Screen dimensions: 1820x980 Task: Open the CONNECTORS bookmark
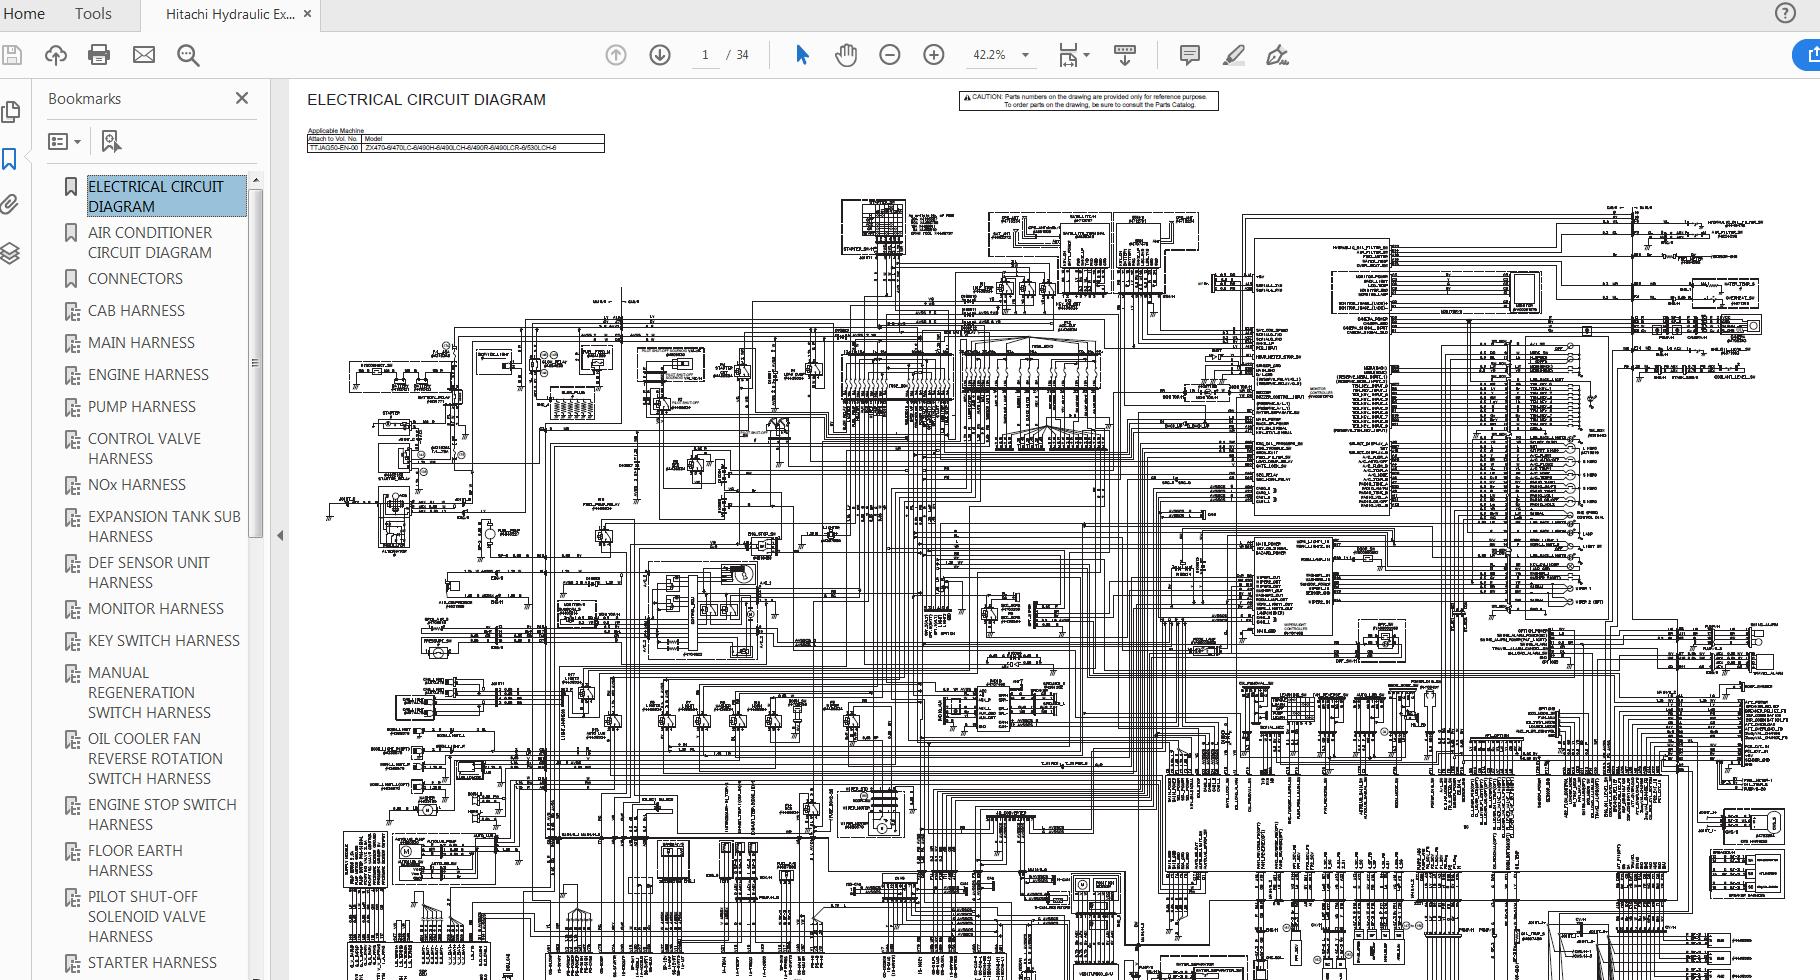click(135, 279)
